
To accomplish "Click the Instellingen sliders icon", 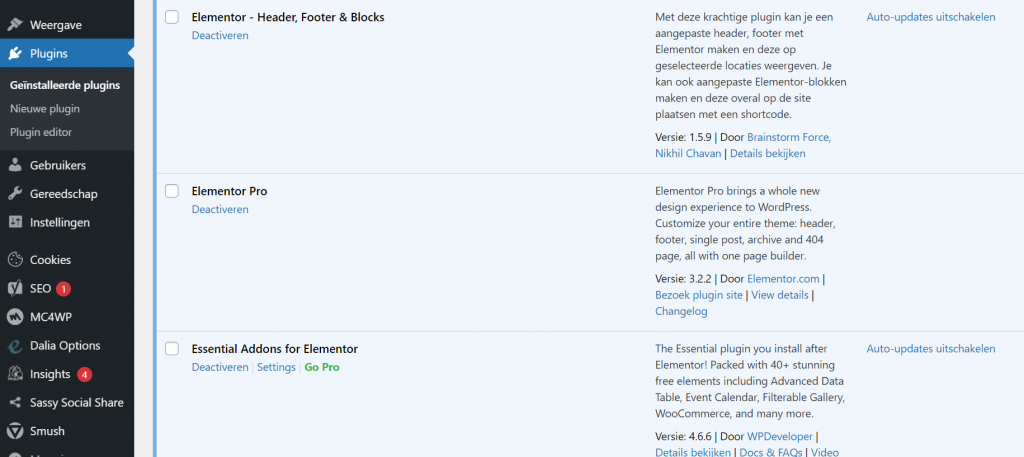I will (x=15, y=223).
